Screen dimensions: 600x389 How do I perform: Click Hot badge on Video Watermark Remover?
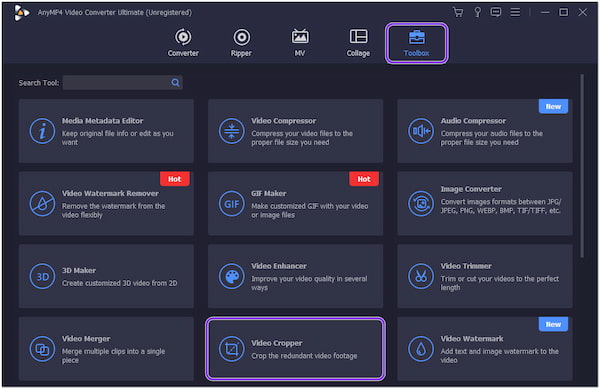click(174, 179)
